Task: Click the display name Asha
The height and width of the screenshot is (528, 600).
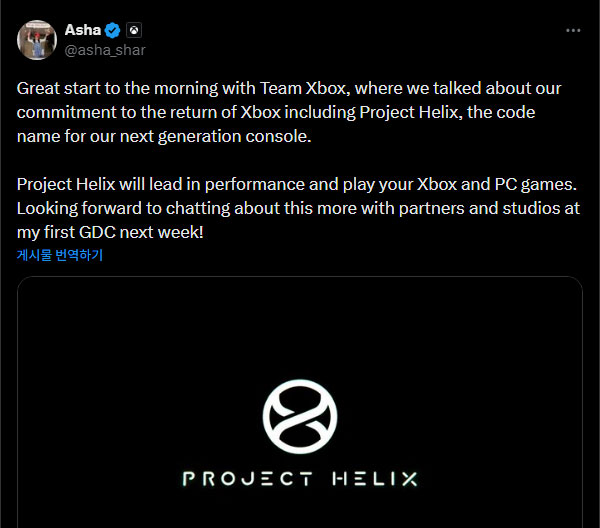Action: click(82, 30)
